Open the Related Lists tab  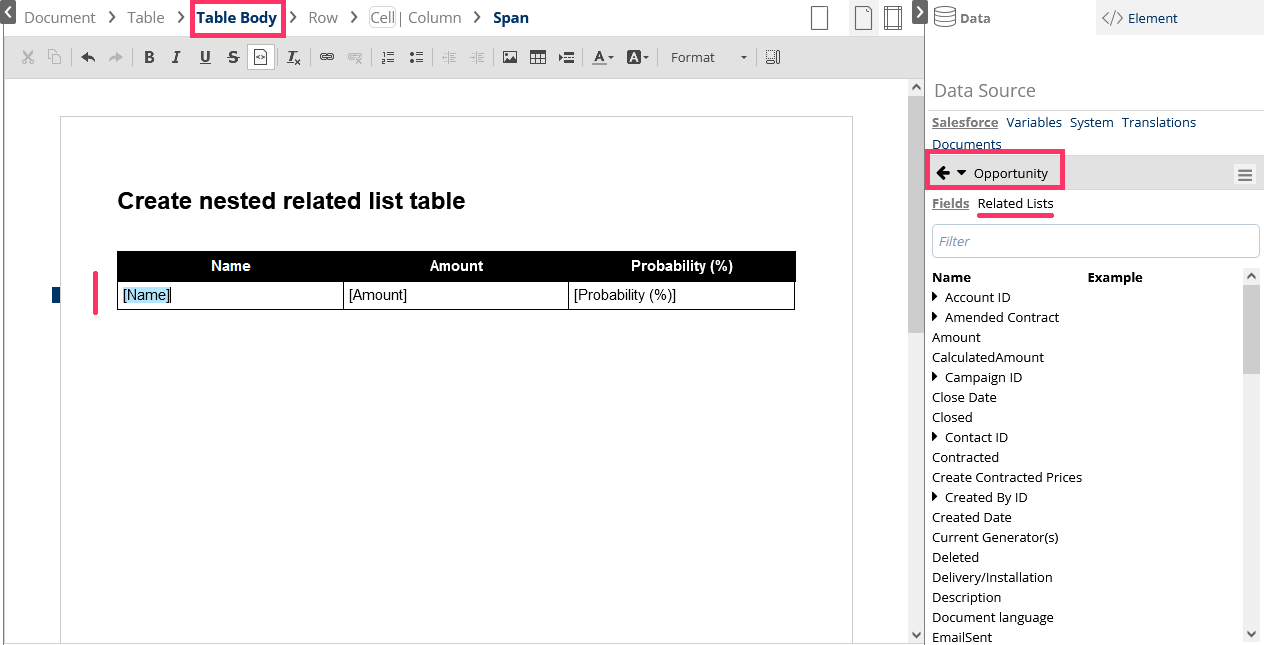(x=1015, y=203)
